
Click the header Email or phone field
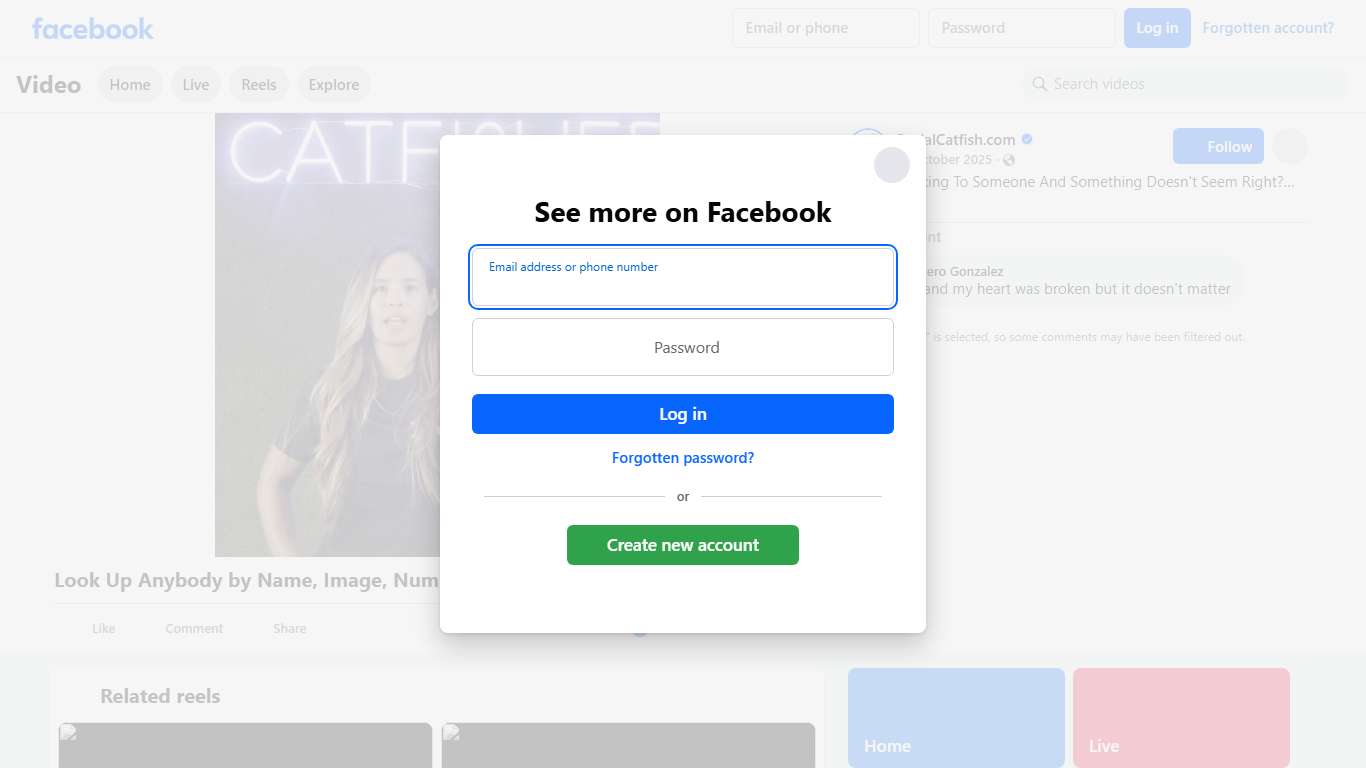click(825, 28)
